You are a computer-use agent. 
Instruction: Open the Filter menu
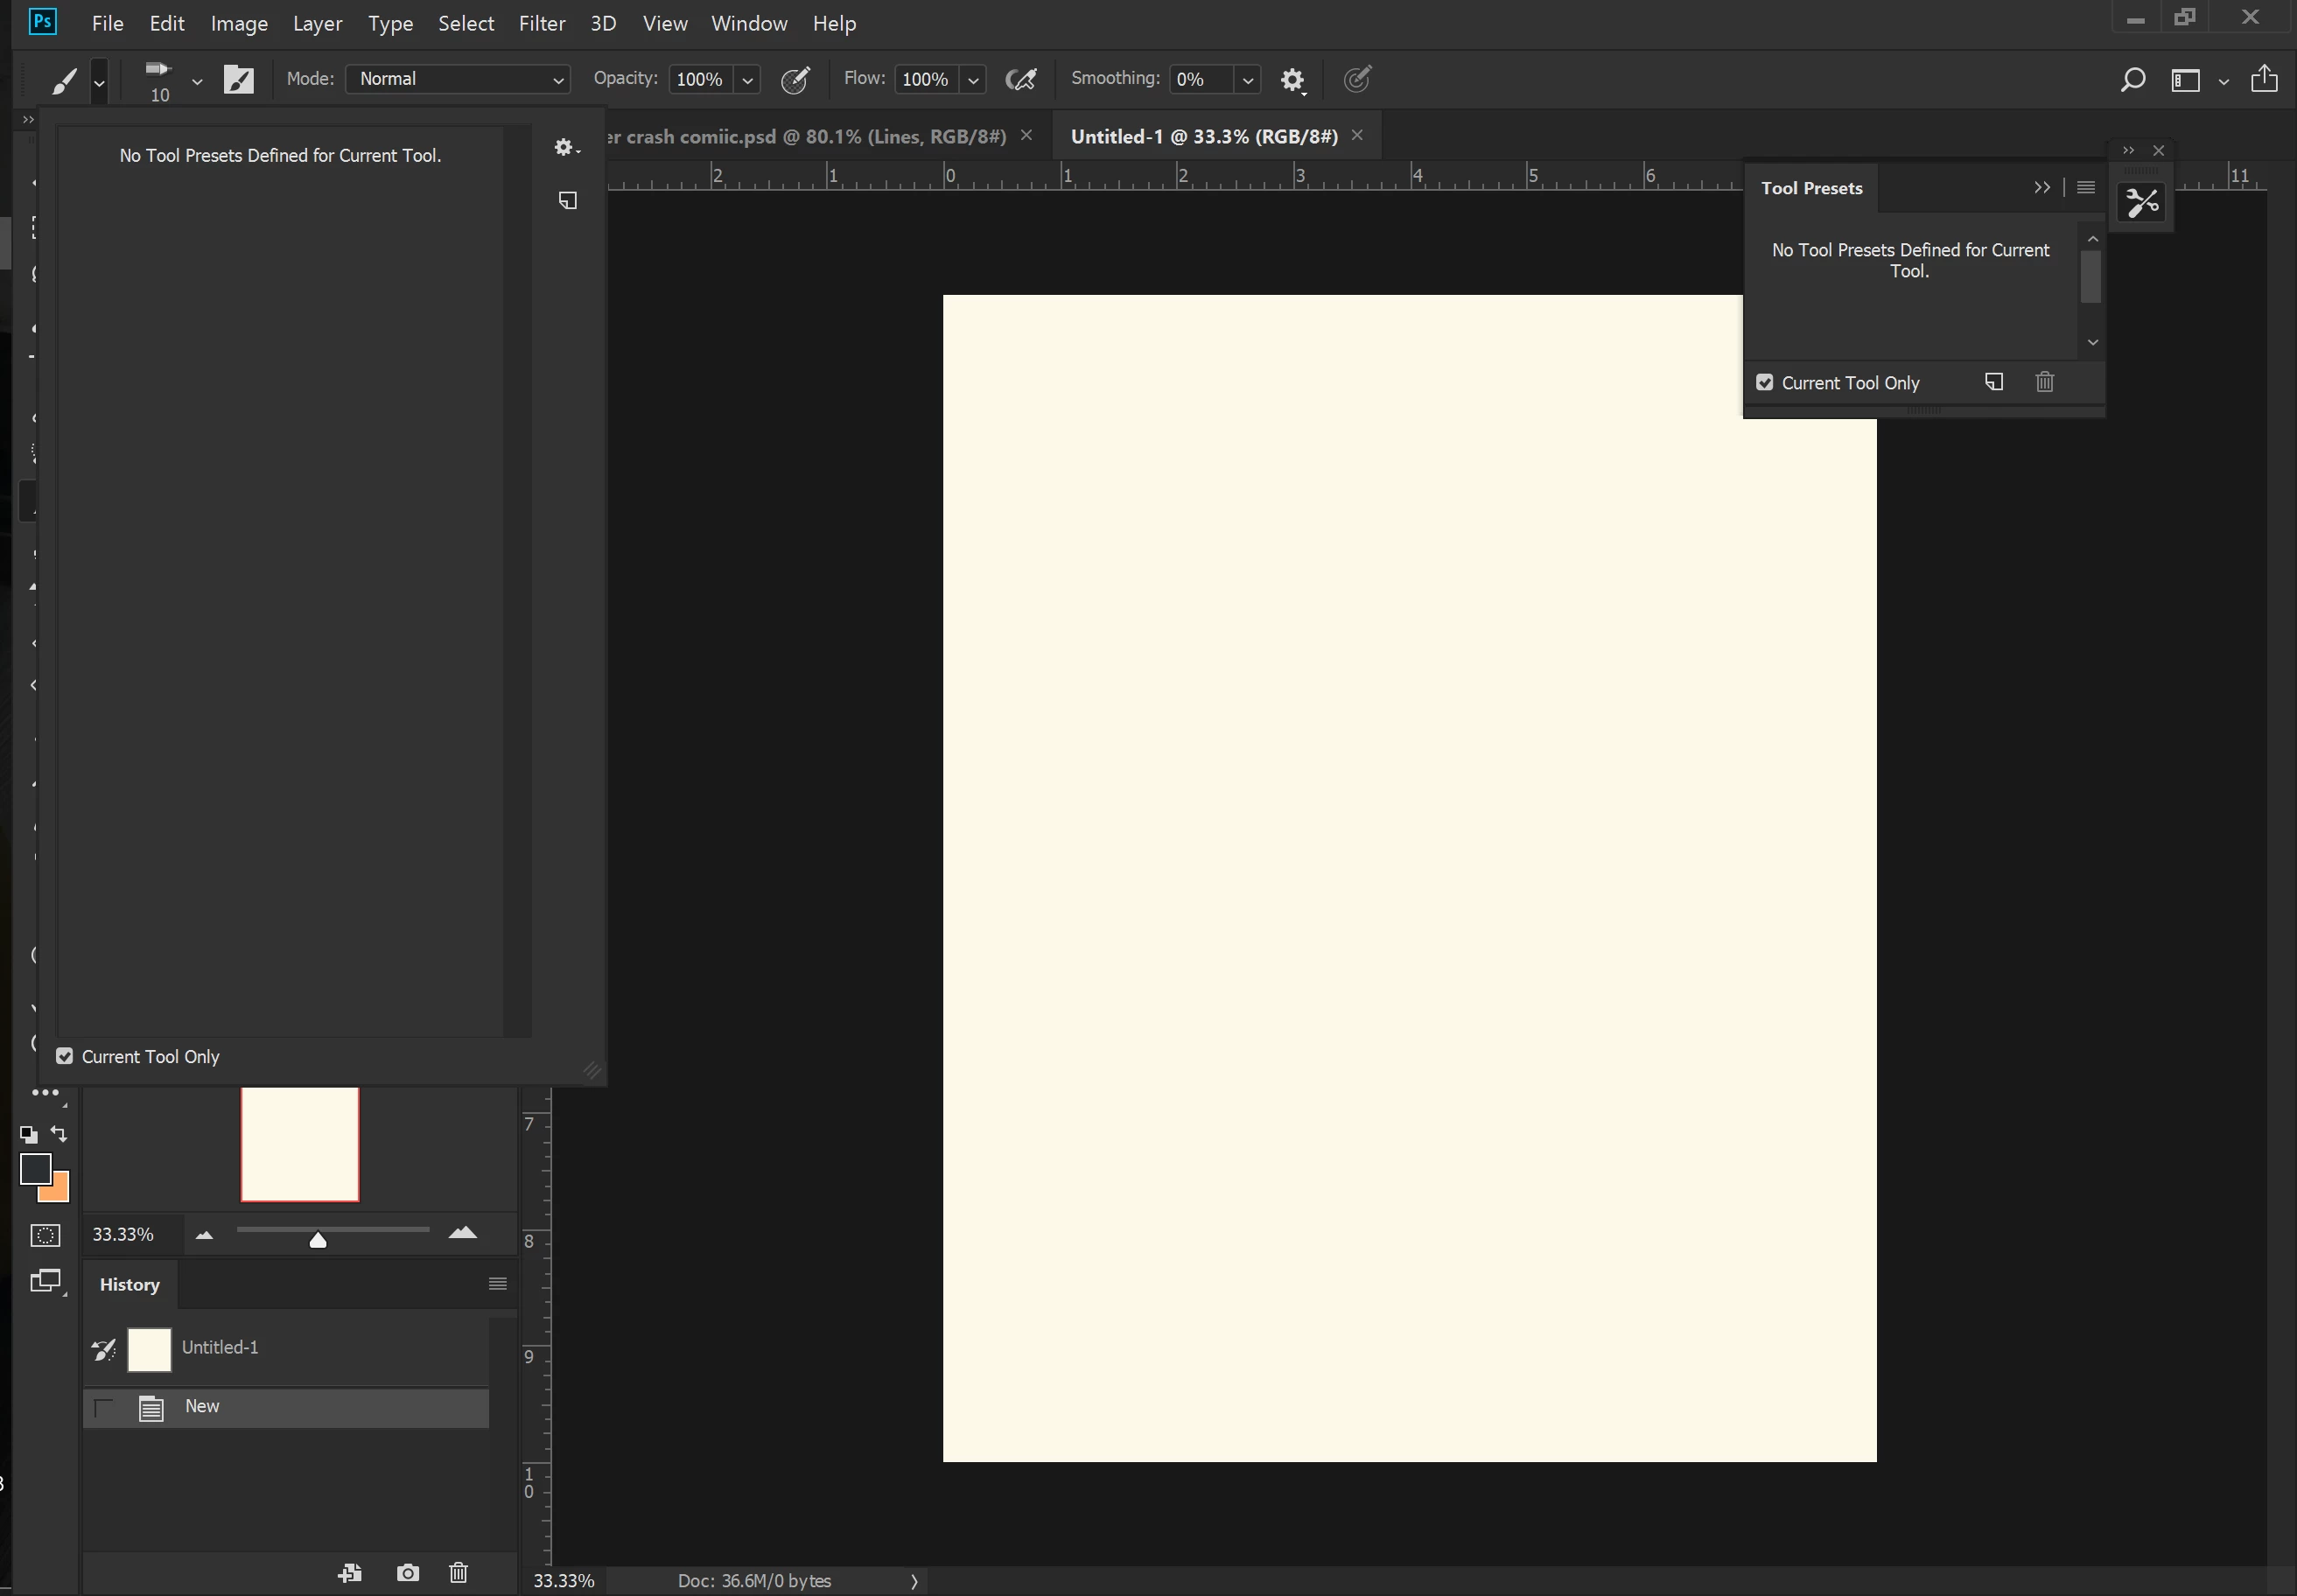(x=541, y=23)
